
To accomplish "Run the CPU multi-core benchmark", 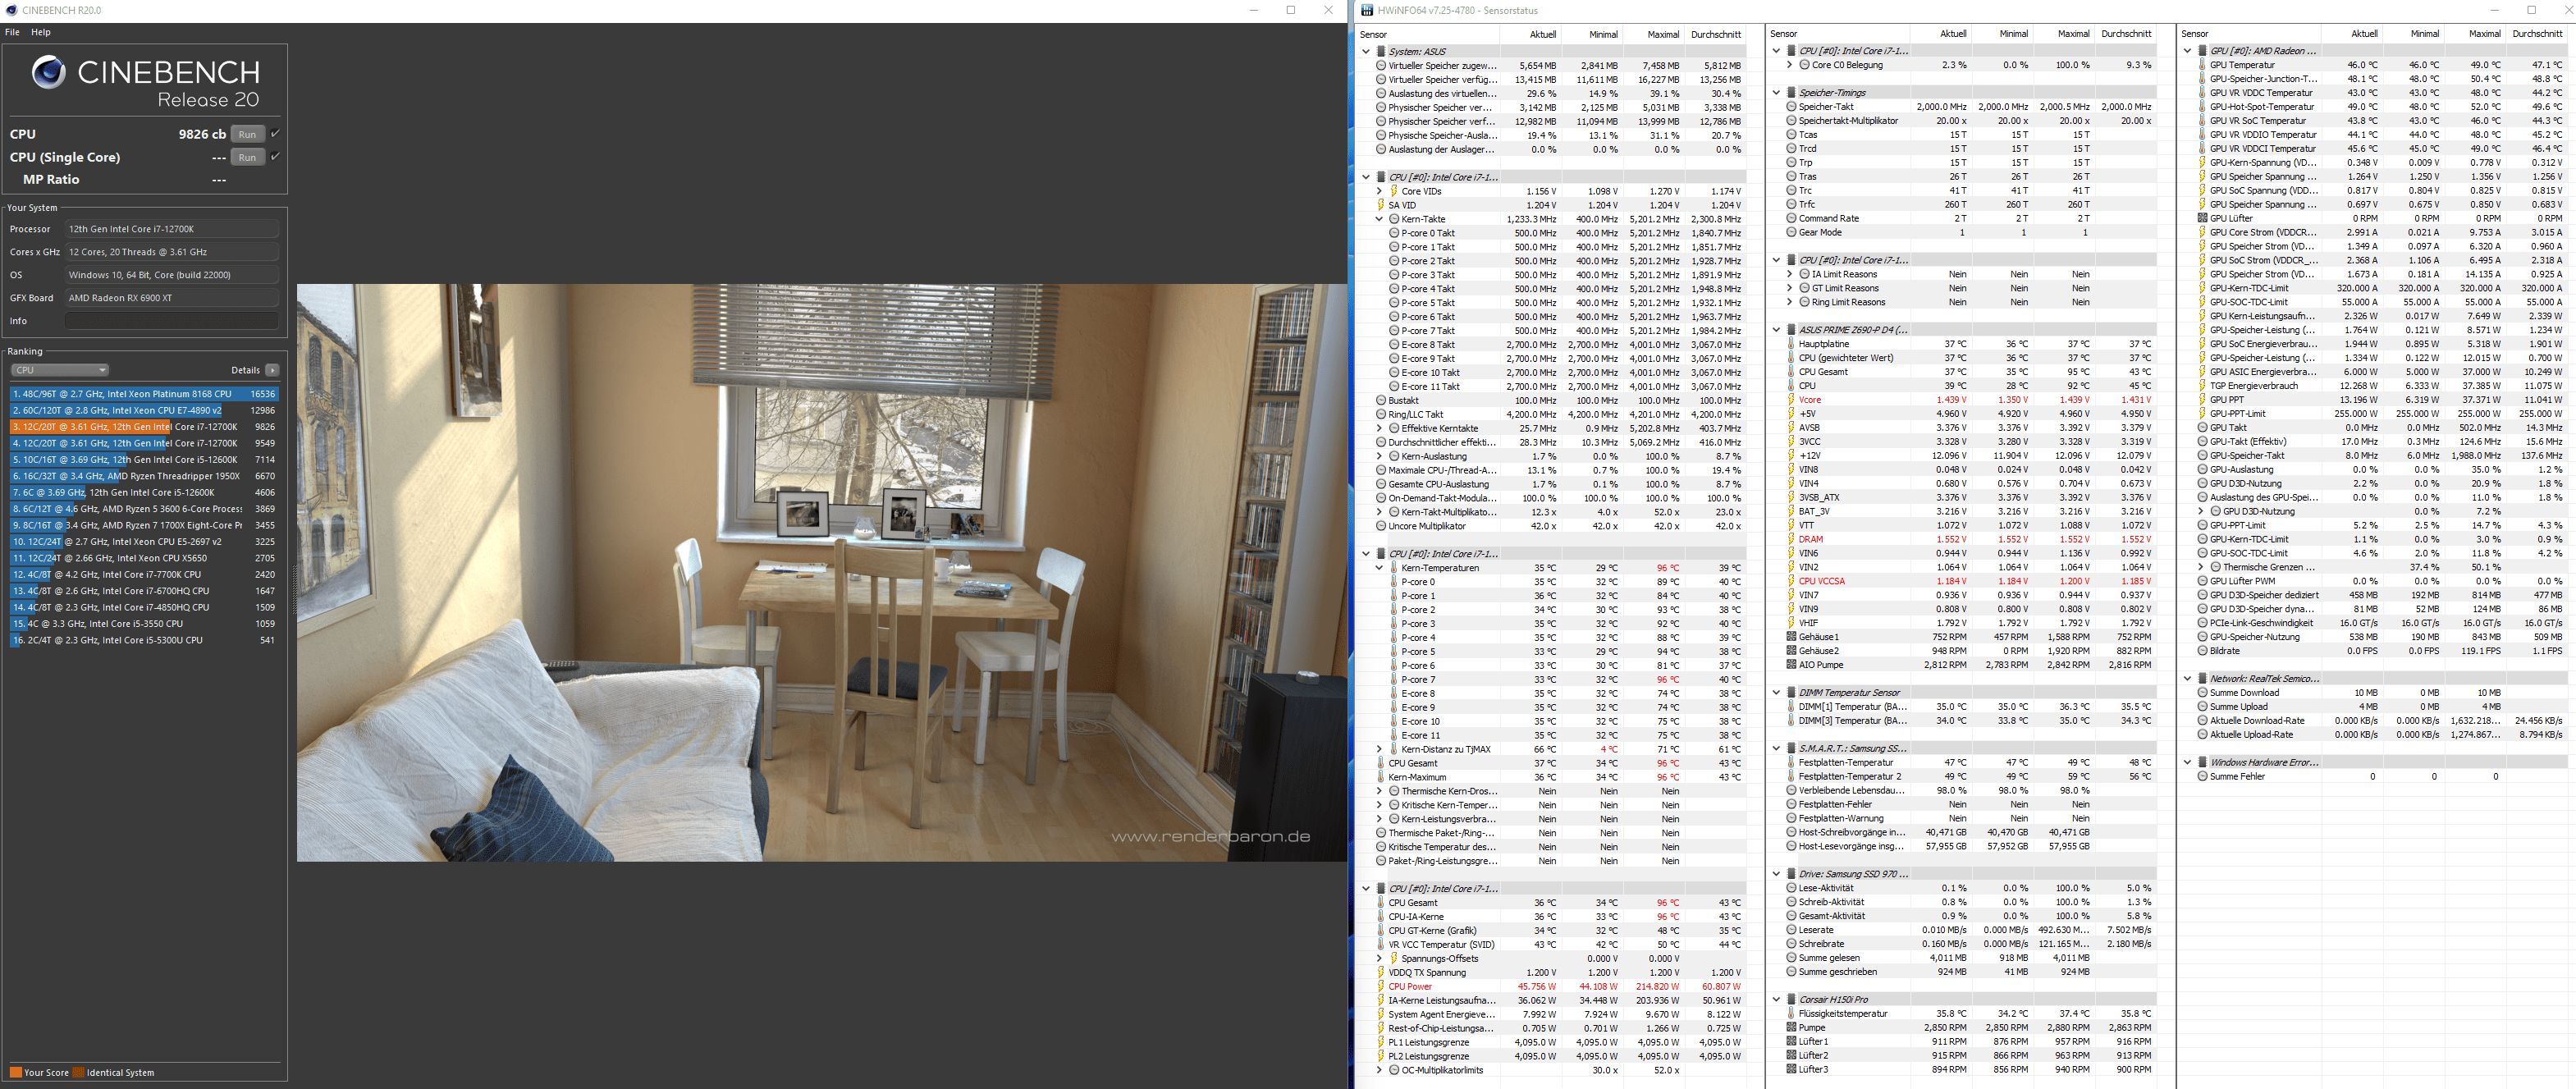I will pos(247,134).
